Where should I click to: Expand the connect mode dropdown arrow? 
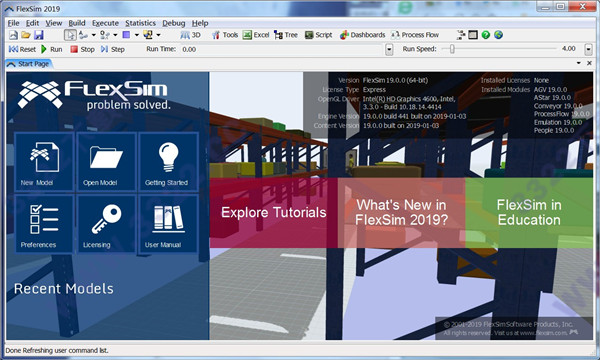[93, 35]
